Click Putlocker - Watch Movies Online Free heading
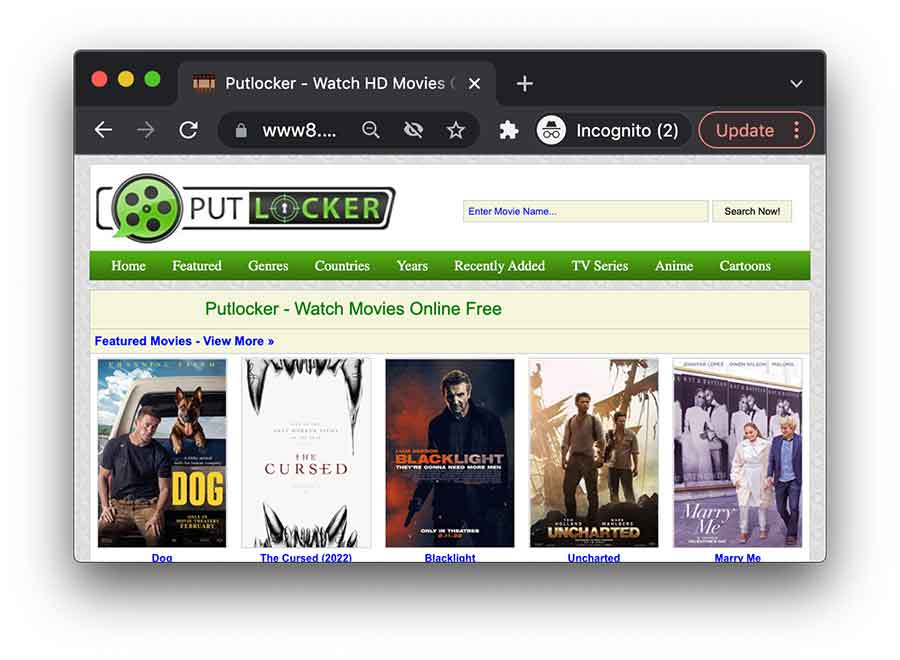The width and height of the screenshot is (900, 660). (353, 309)
